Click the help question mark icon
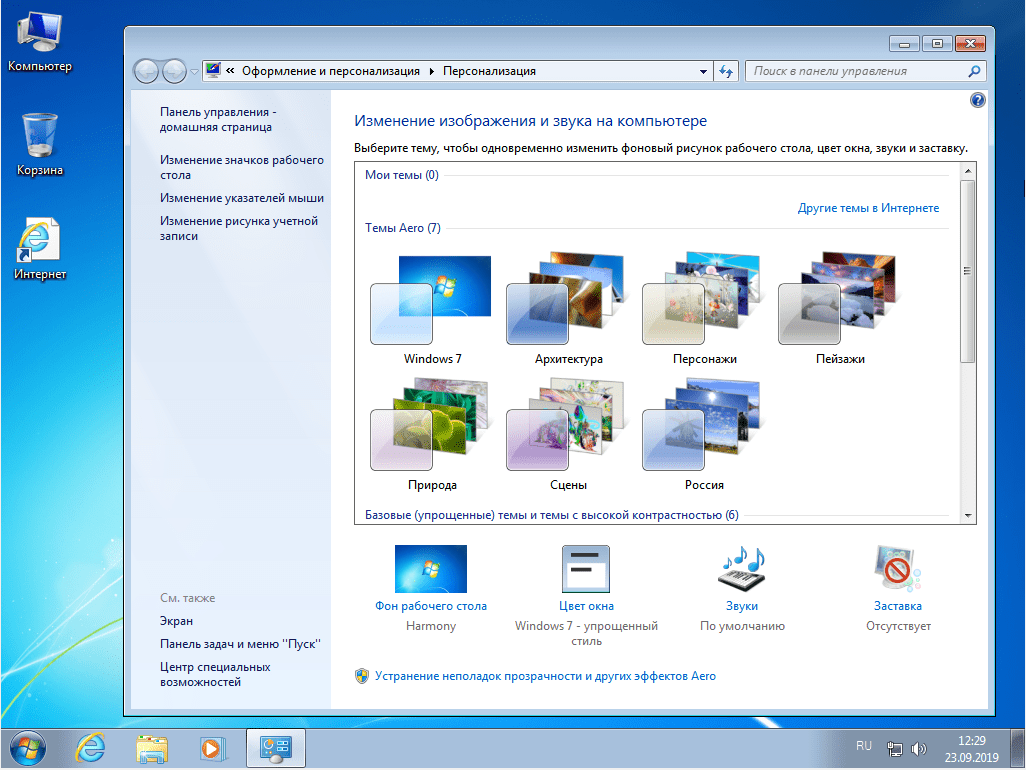 click(977, 100)
